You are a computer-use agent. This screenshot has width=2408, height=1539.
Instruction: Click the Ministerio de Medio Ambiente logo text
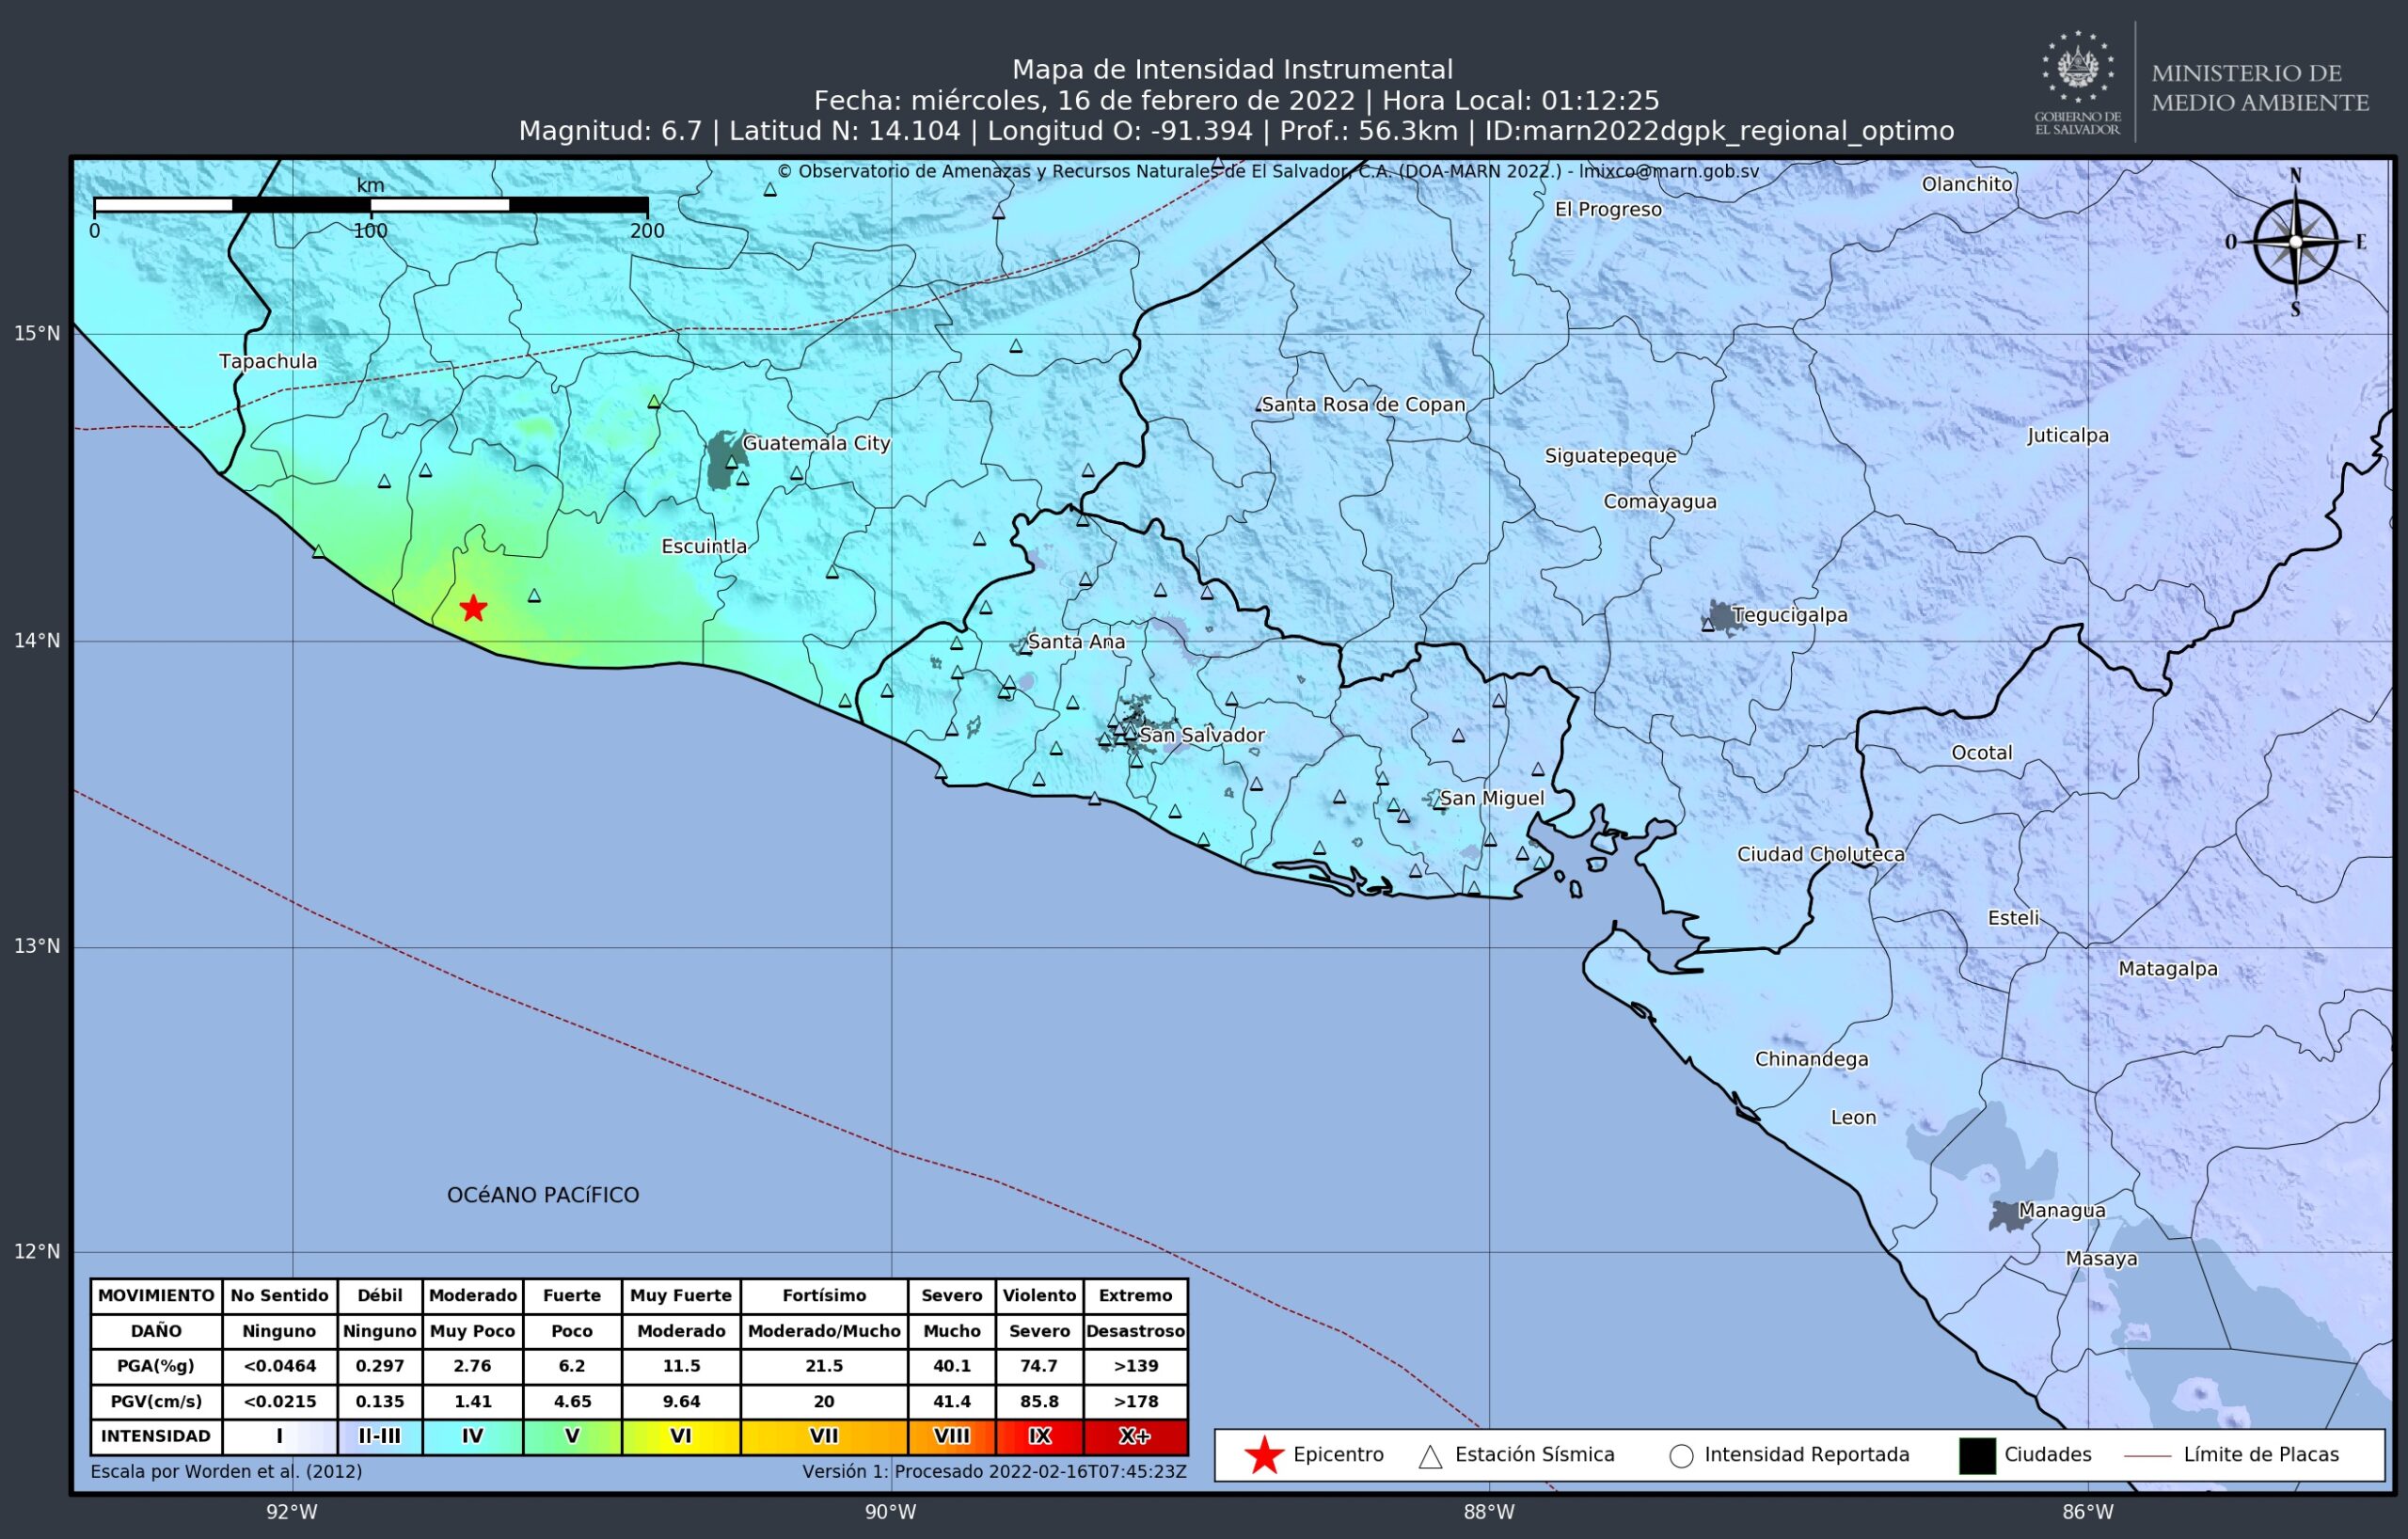pos(2259,87)
